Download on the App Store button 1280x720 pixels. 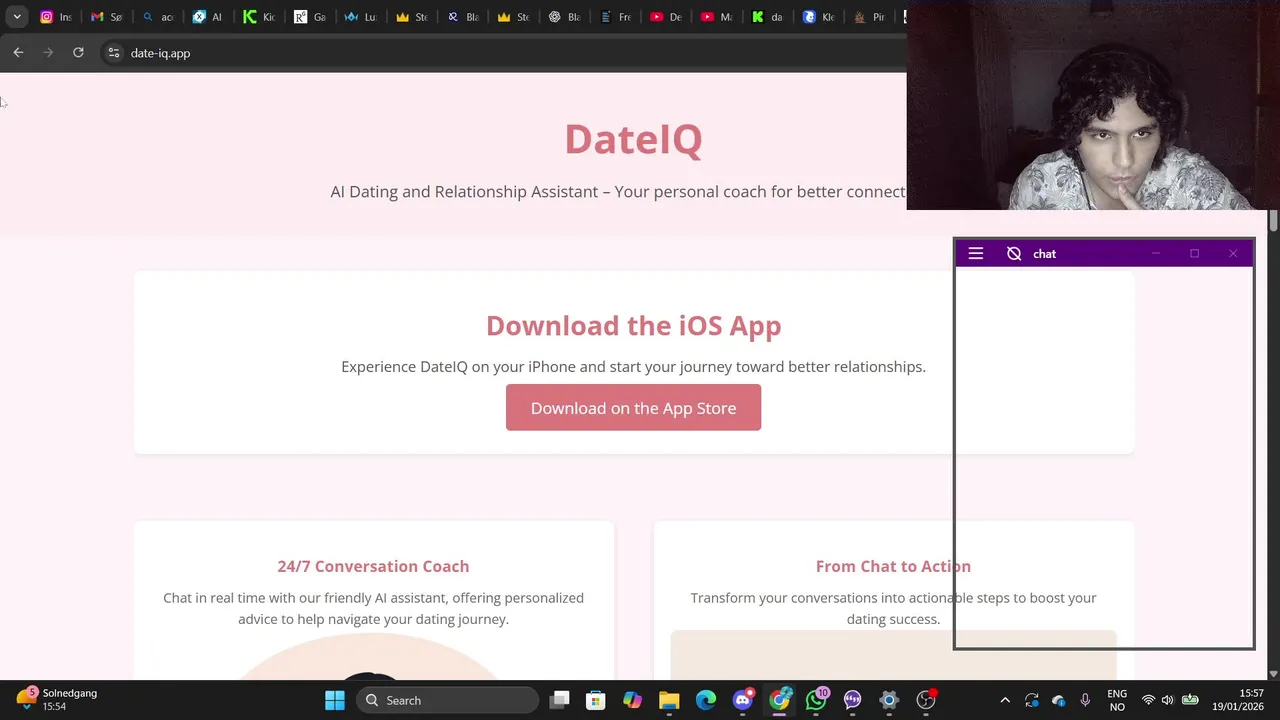pos(633,408)
